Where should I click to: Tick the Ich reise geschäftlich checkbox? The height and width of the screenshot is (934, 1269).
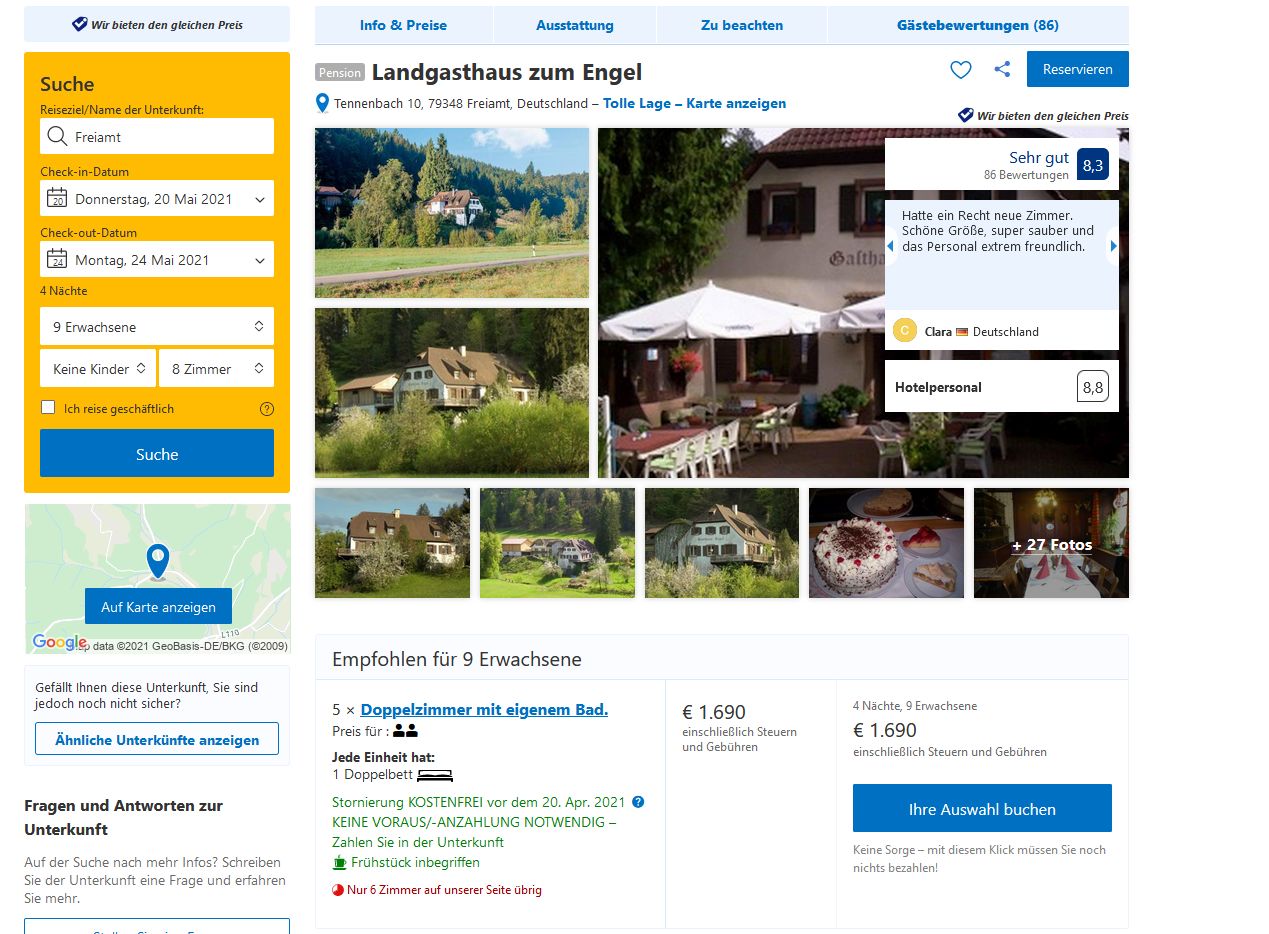coord(48,408)
